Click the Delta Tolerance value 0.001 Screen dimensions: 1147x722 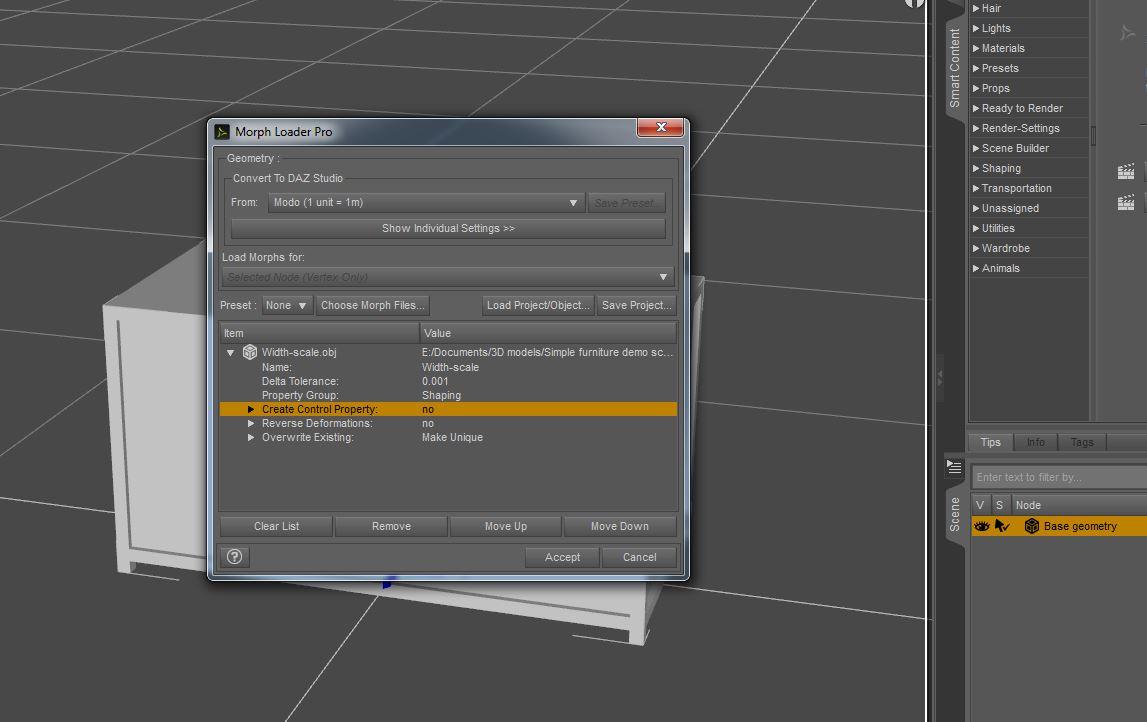tap(435, 381)
